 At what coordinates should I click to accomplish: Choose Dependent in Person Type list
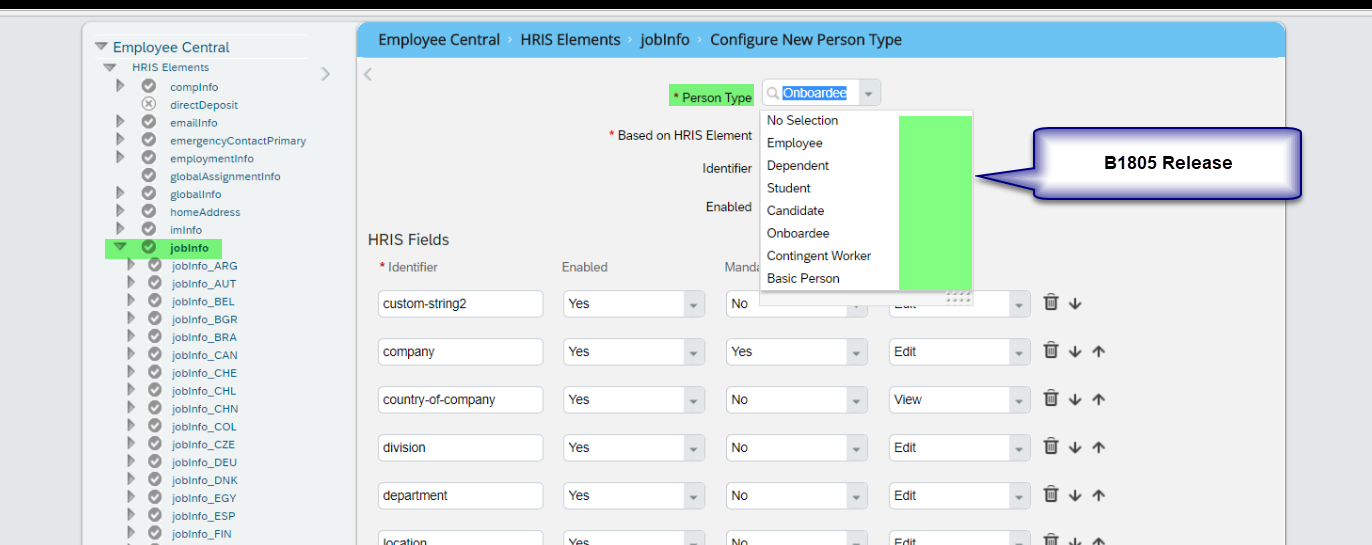[x=798, y=165]
